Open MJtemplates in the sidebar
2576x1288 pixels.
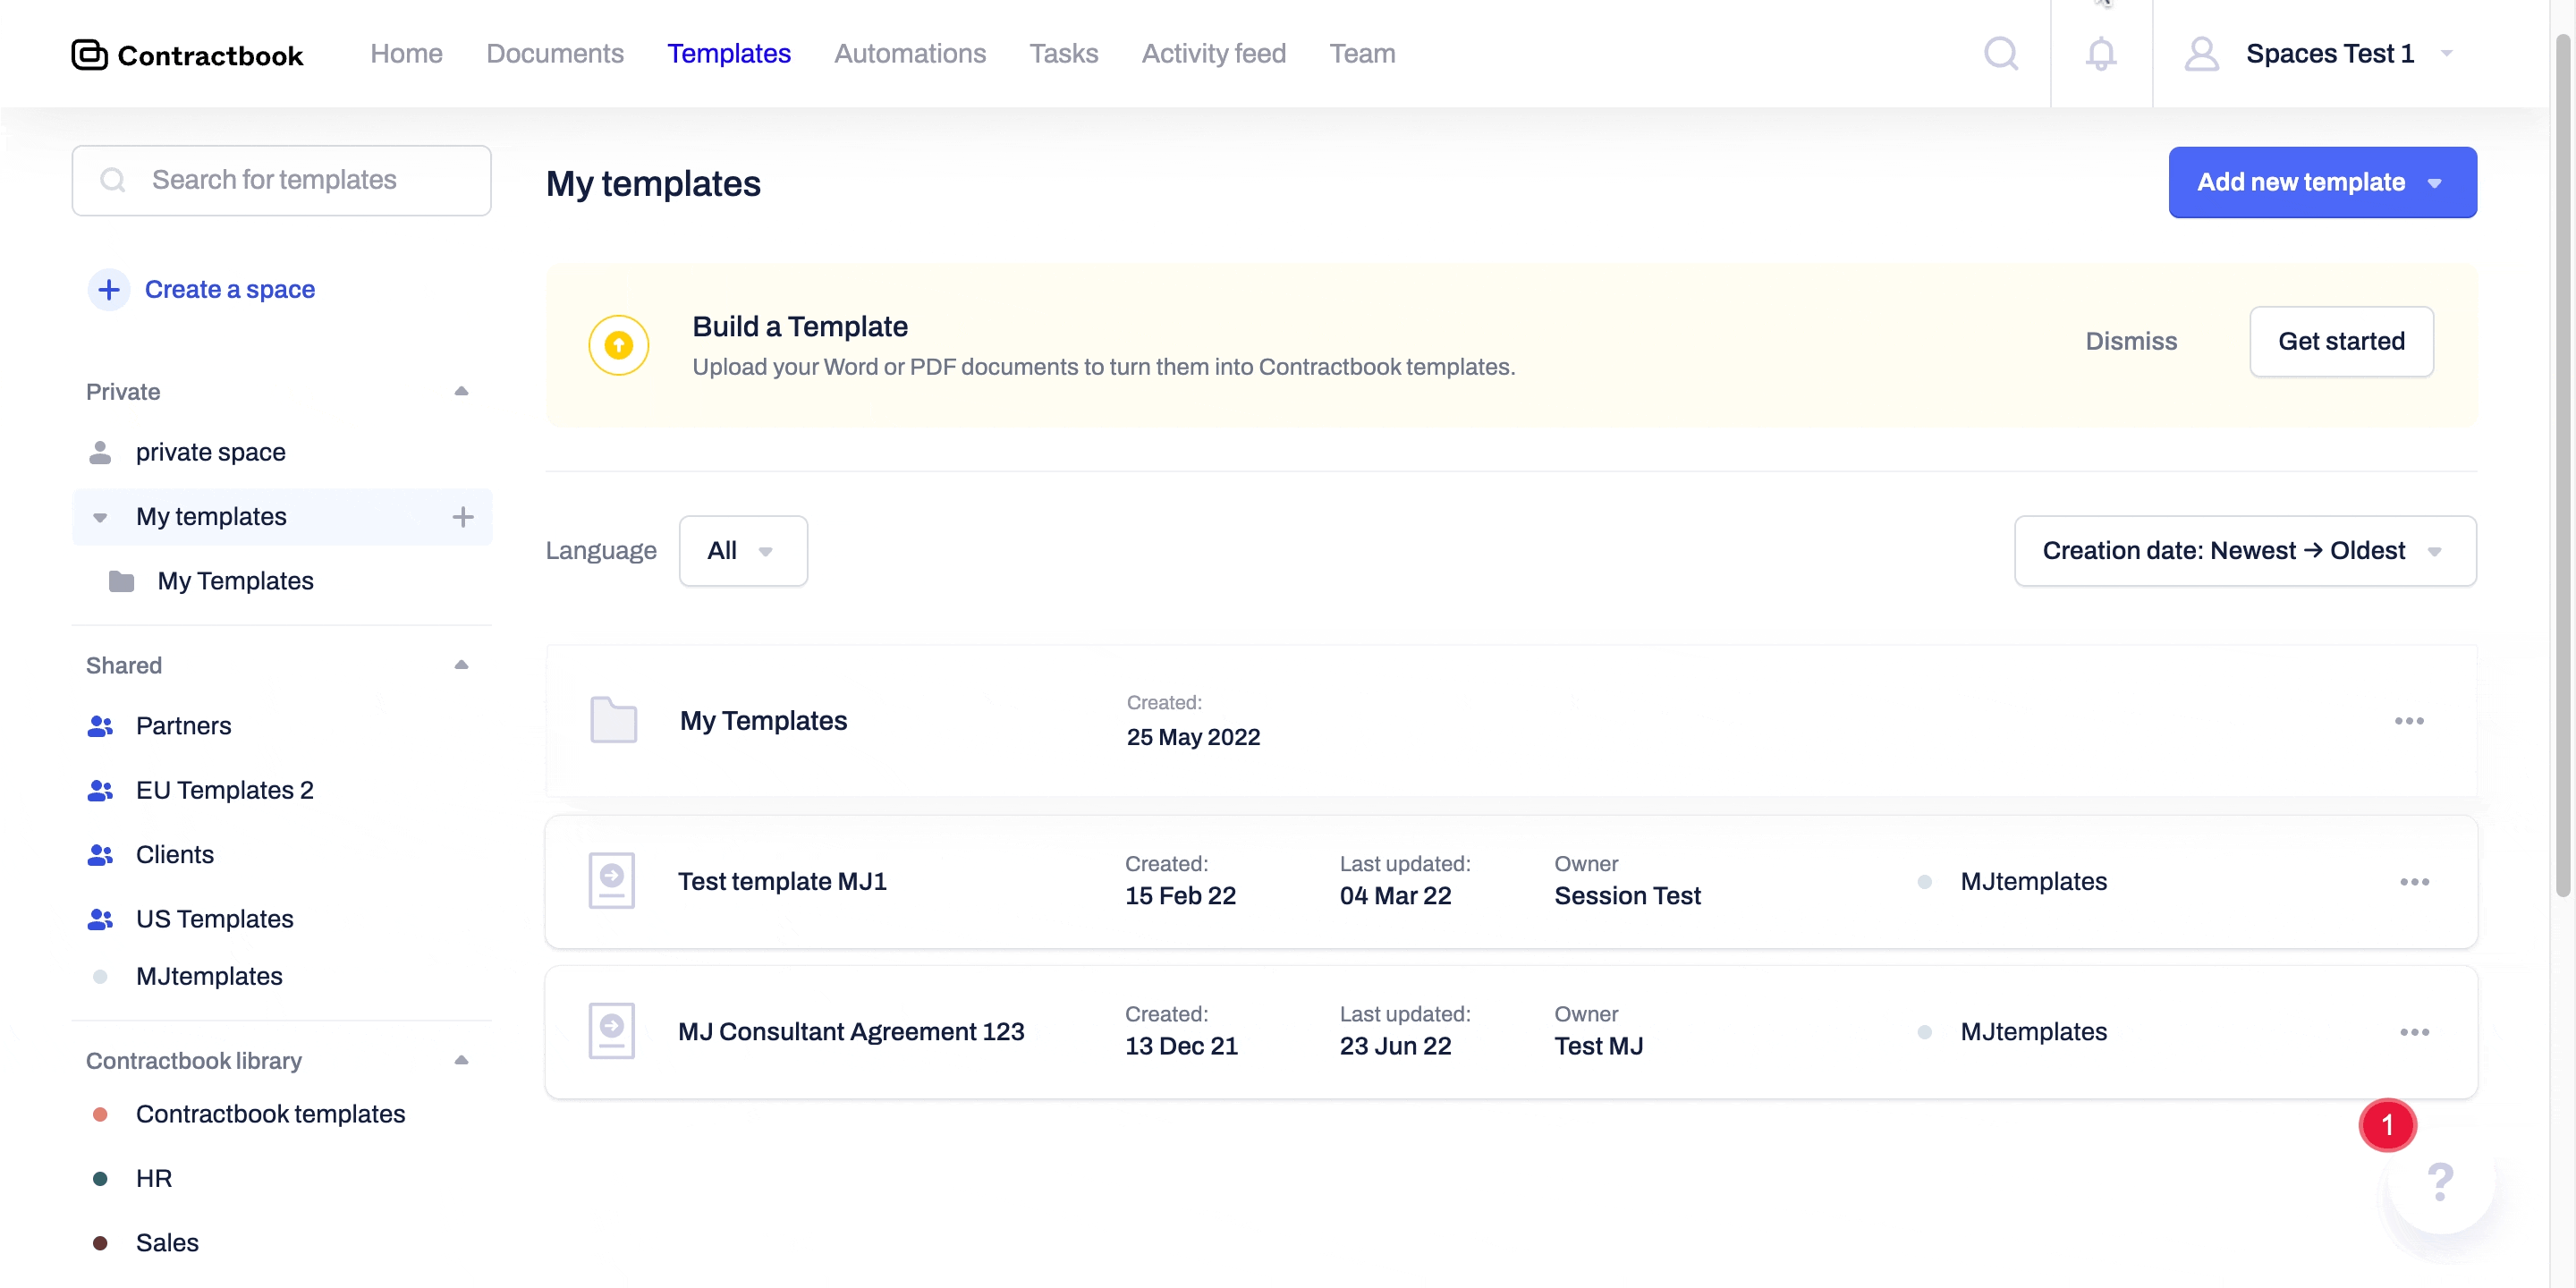pyautogui.click(x=209, y=976)
